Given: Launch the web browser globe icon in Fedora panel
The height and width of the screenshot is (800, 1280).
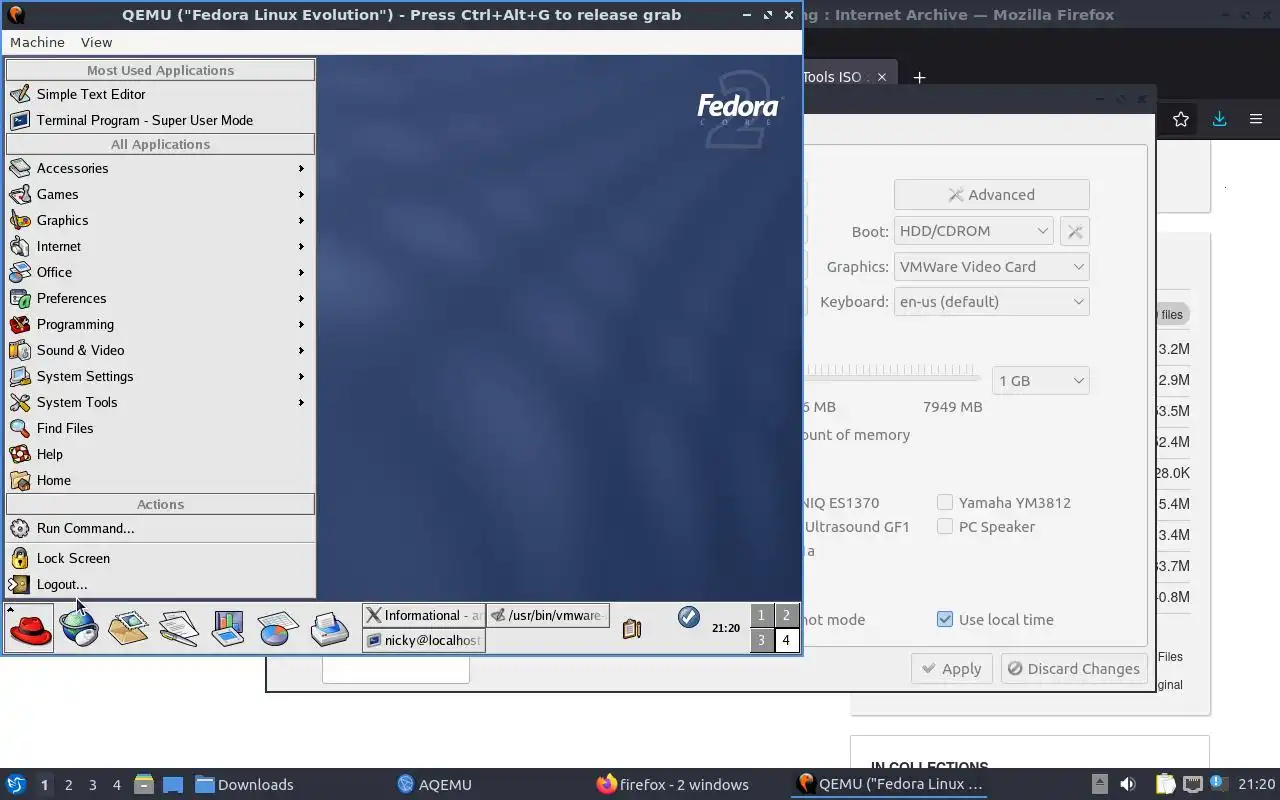Looking at the screenshot, I should tap(79, 629).
